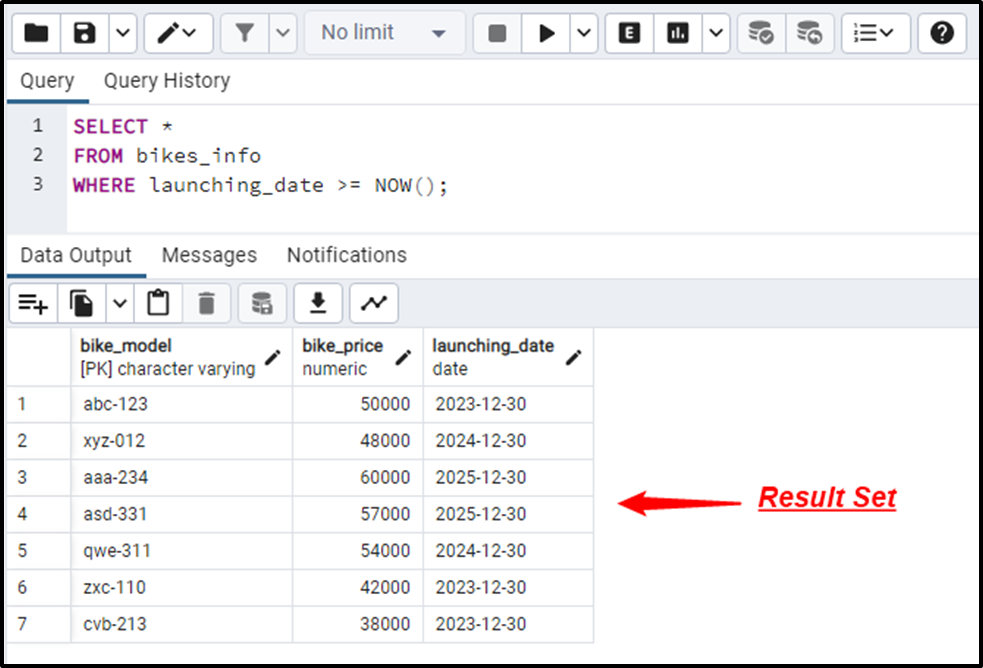Open the graph visualizer

(373, 303)
